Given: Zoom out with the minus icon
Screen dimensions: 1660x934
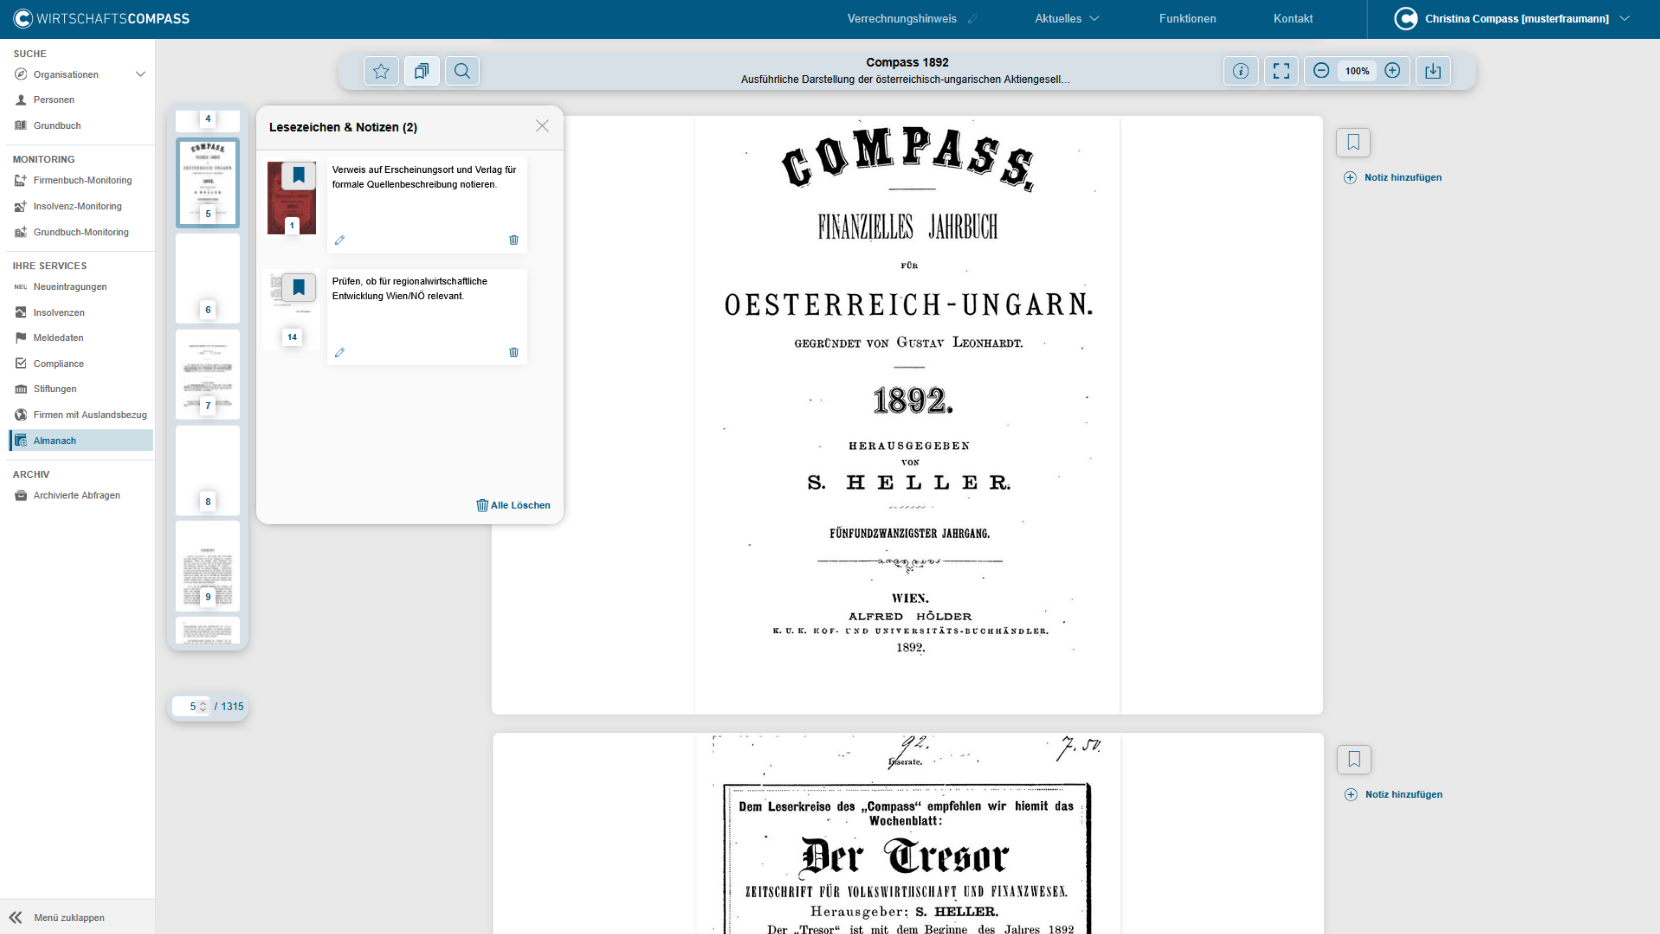Looking at the screenshot, I should tap(1321, 71).
